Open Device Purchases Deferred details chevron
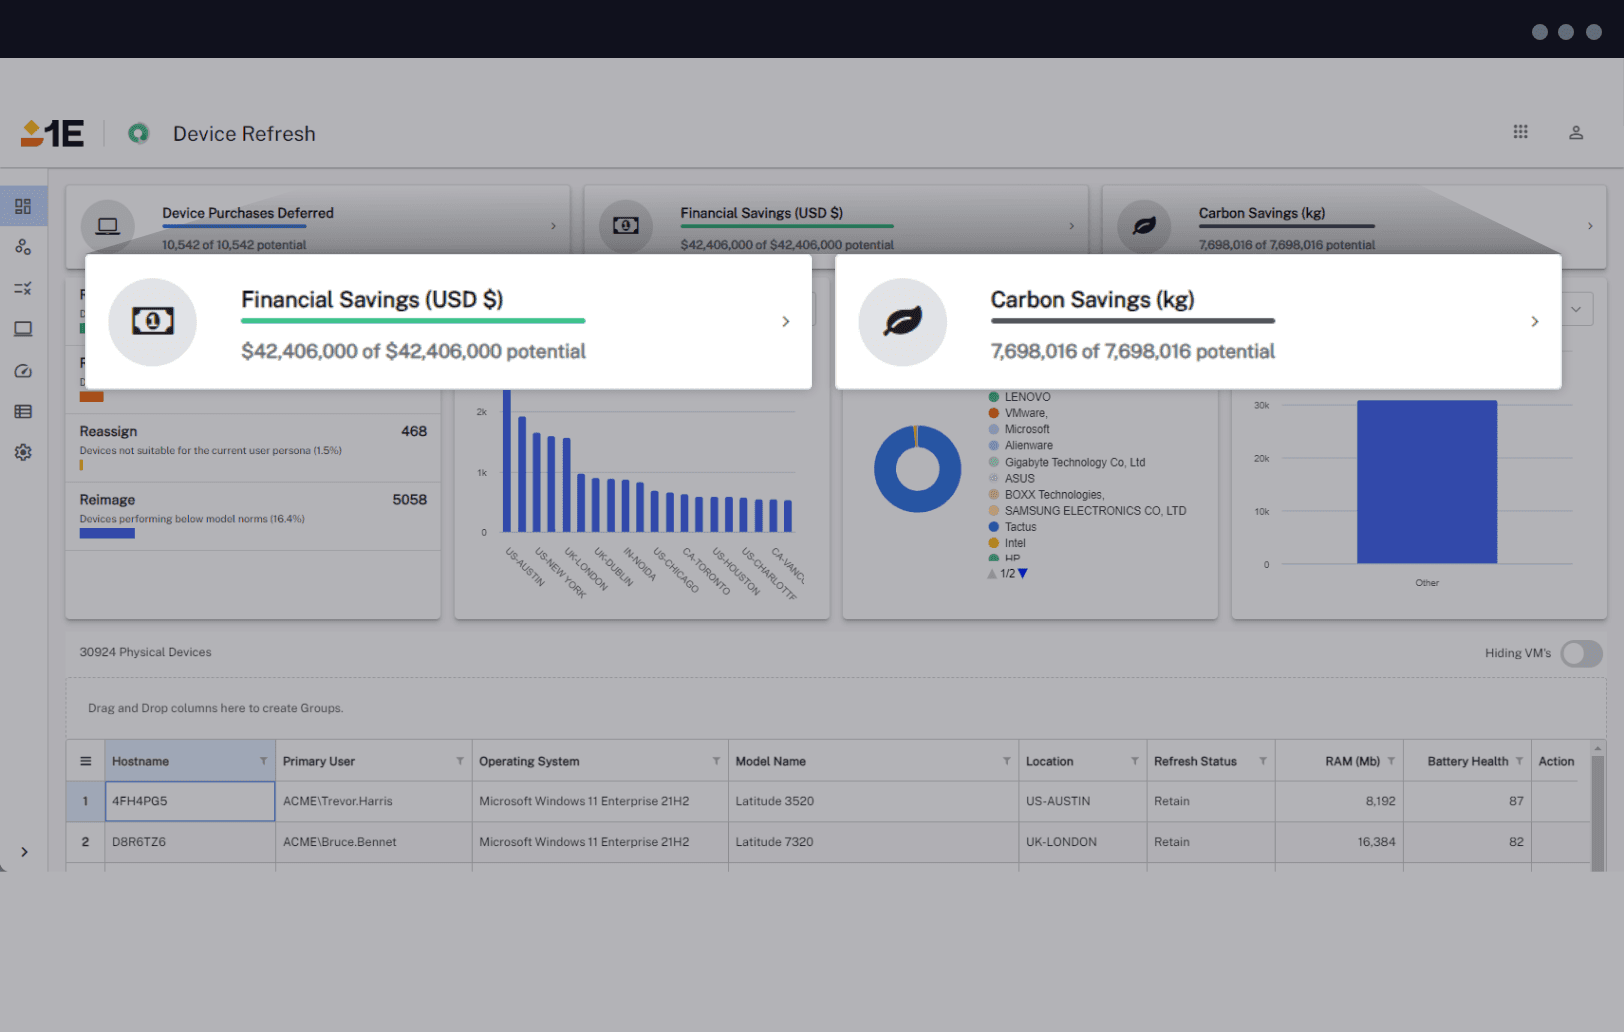Screen dimensions: 1624x1032 (x=553, y=226)
